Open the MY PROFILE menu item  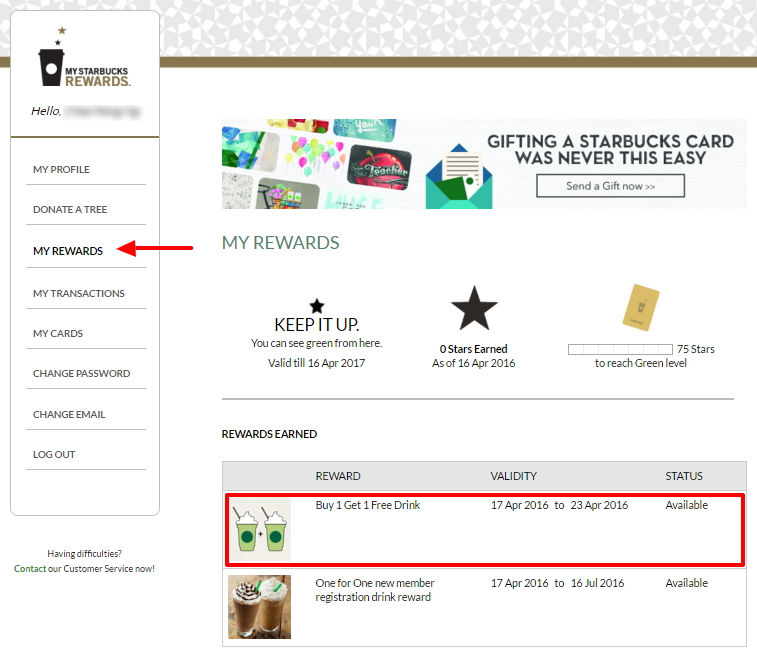61,169
